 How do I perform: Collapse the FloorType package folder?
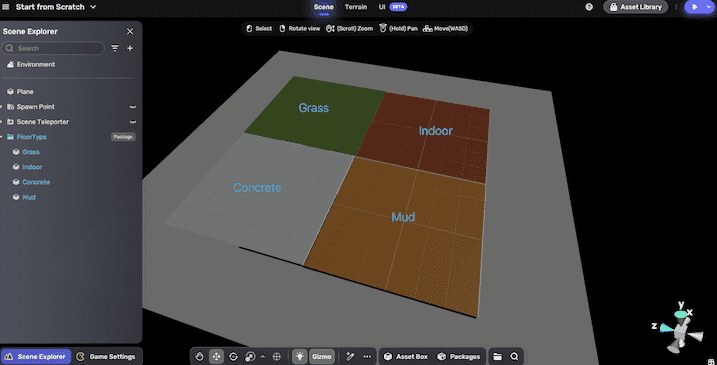2,137
